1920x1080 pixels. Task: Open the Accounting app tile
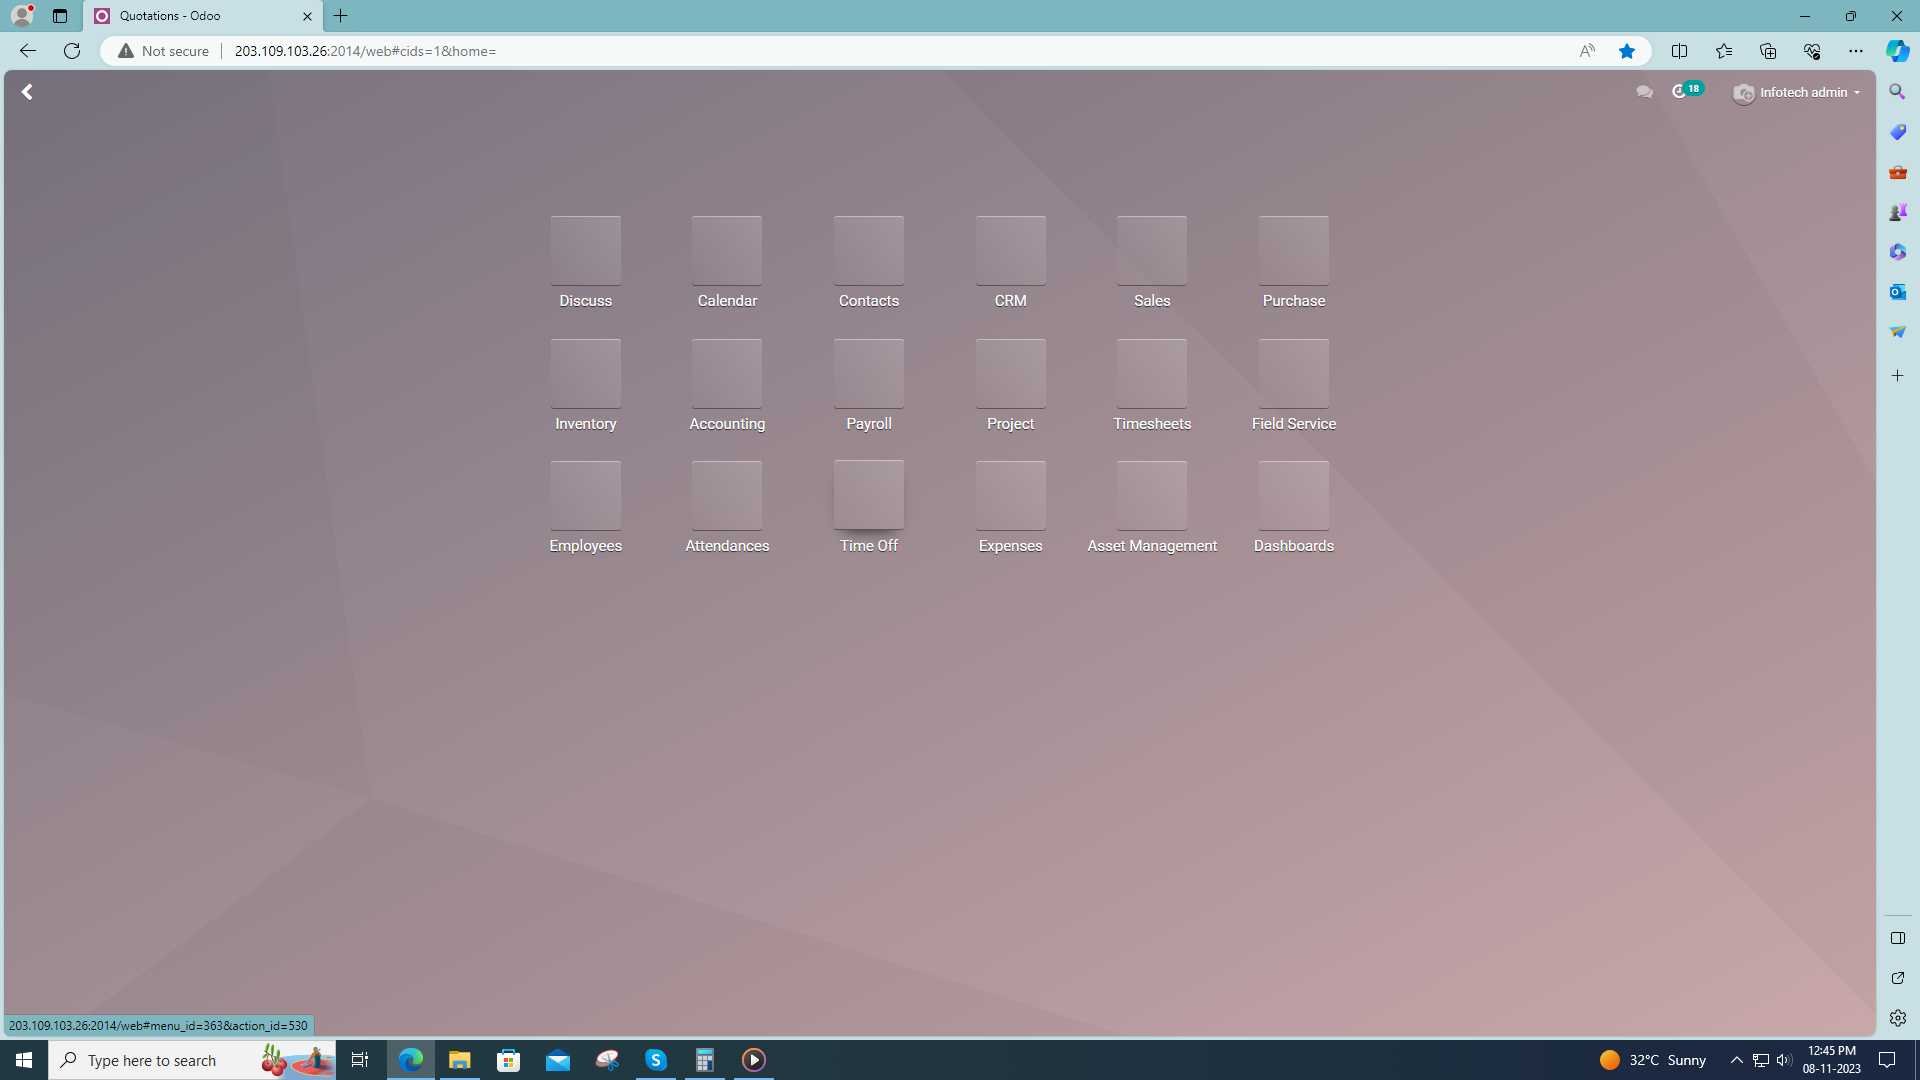click(x=727, y=374)
